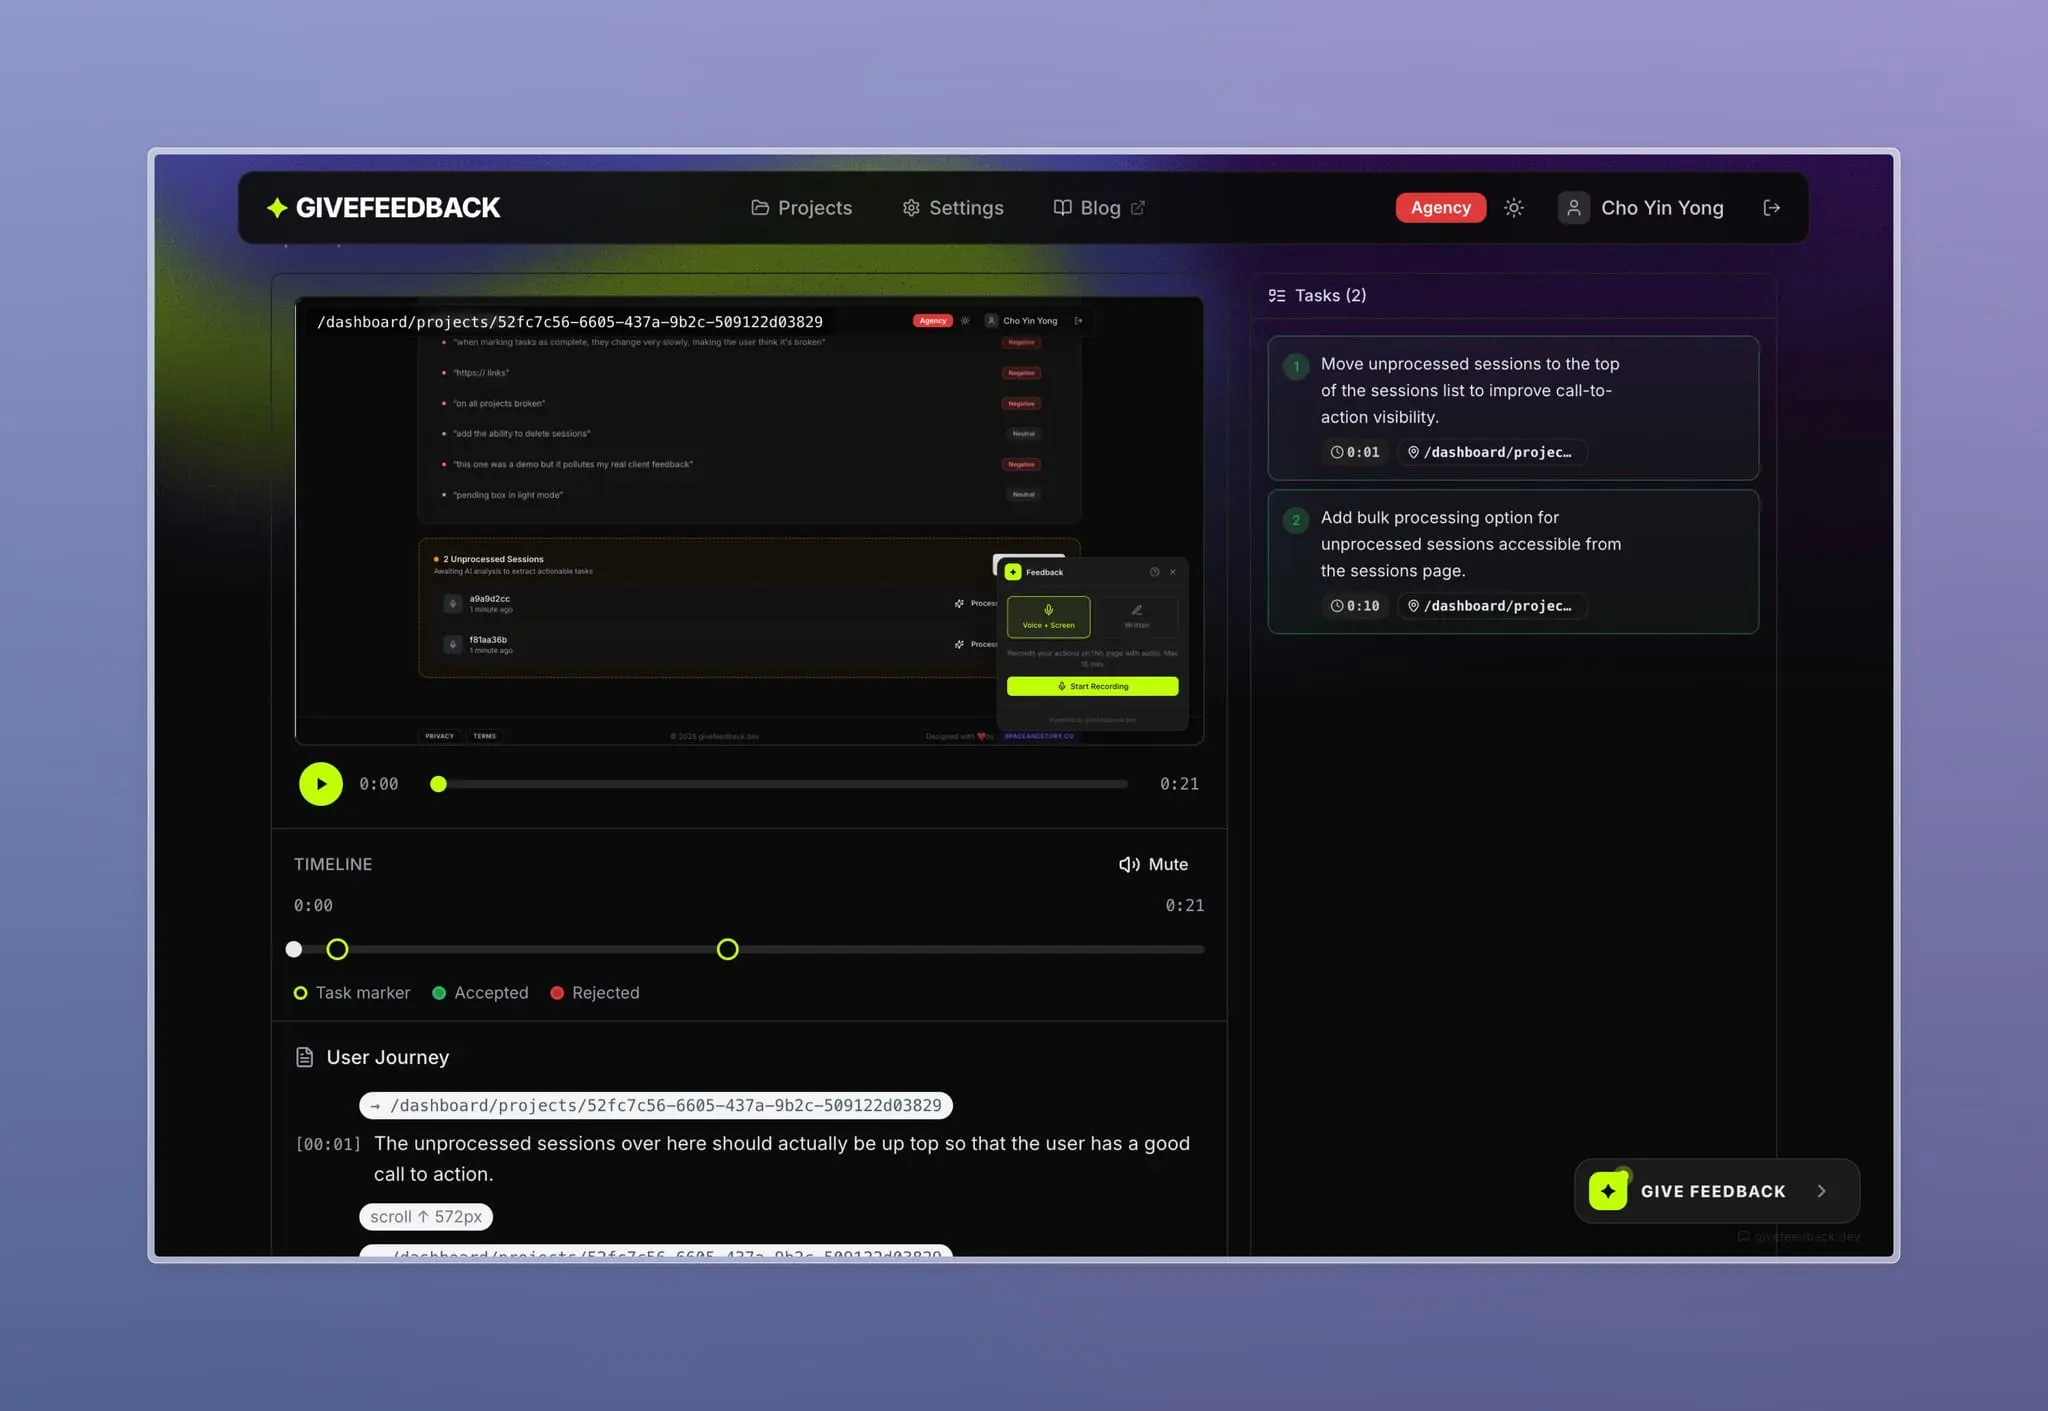Open the Settings page
Image resolution: width=2048 pixels, height=1411 pixels.
click(952, 208)
